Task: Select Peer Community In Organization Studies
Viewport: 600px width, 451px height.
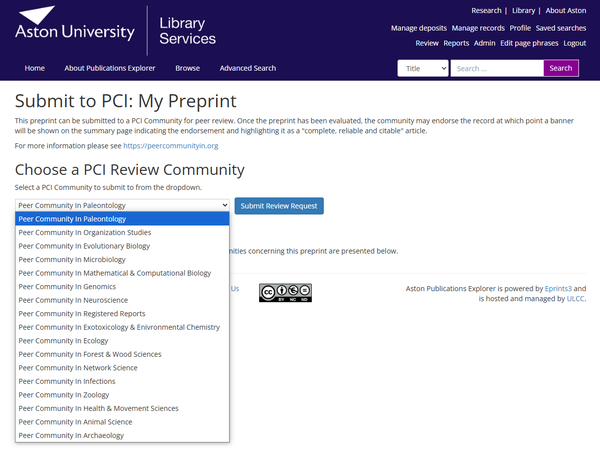Action: point(122,232)
